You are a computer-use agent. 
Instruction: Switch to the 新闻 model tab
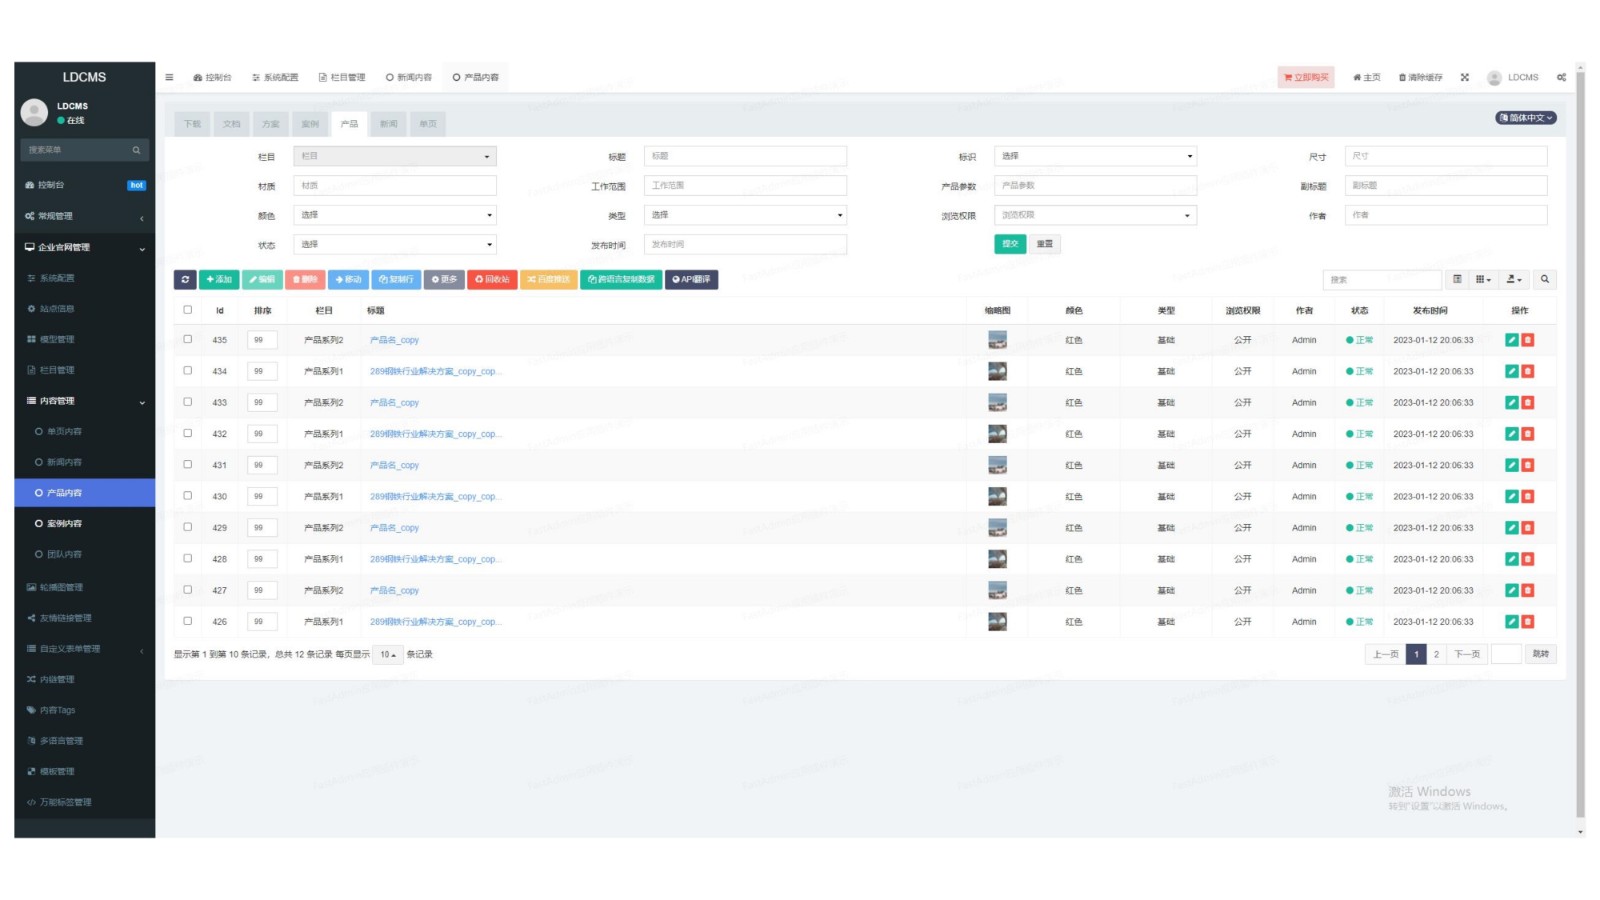tap(389, 124)
